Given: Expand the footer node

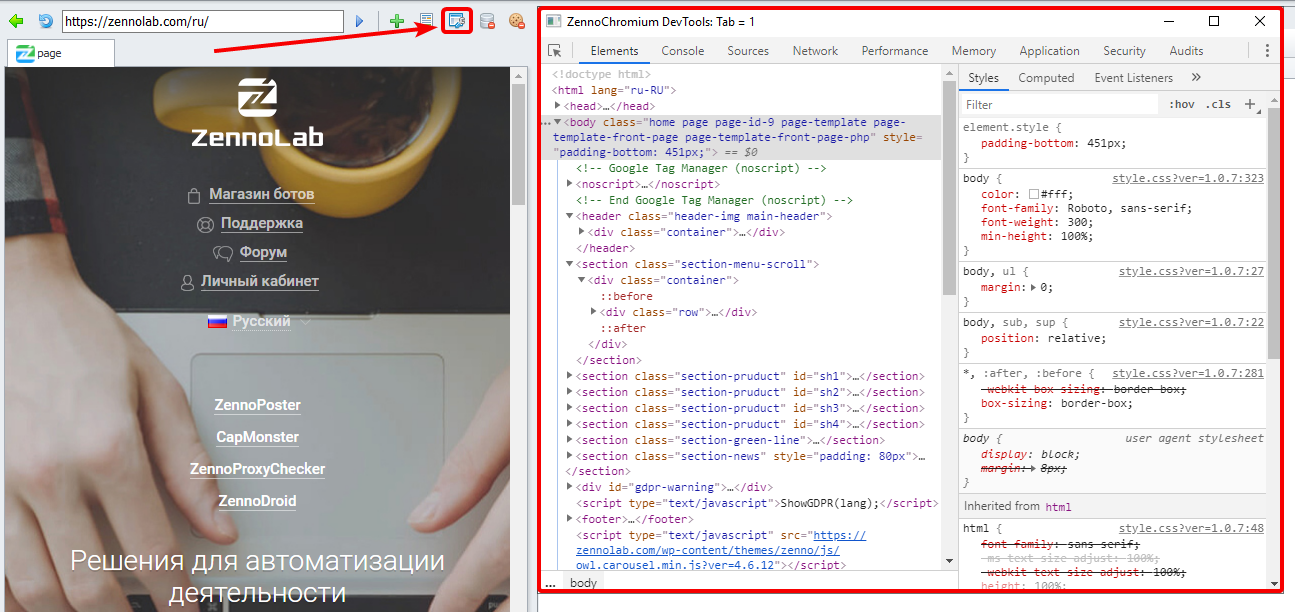Looking at the screenshot, I should [569, 520].
